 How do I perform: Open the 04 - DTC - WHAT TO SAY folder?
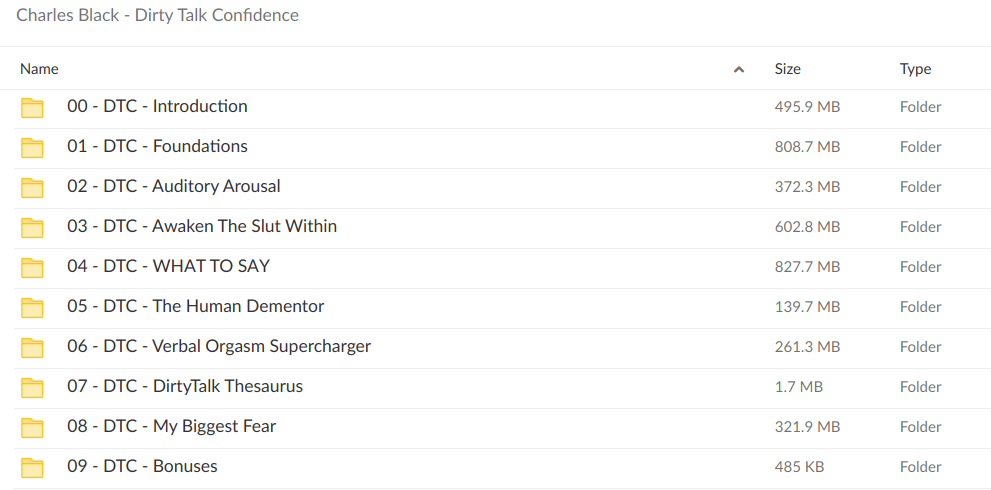click(168, 266)
